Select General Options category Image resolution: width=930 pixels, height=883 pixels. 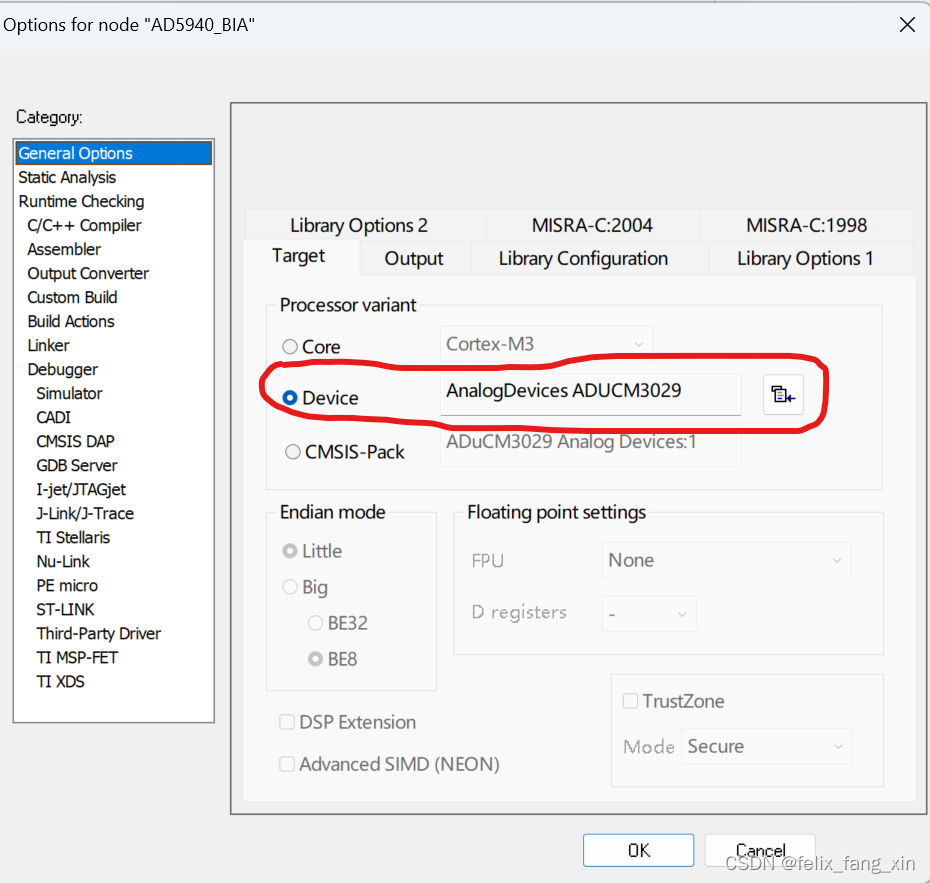click(113, 153)
